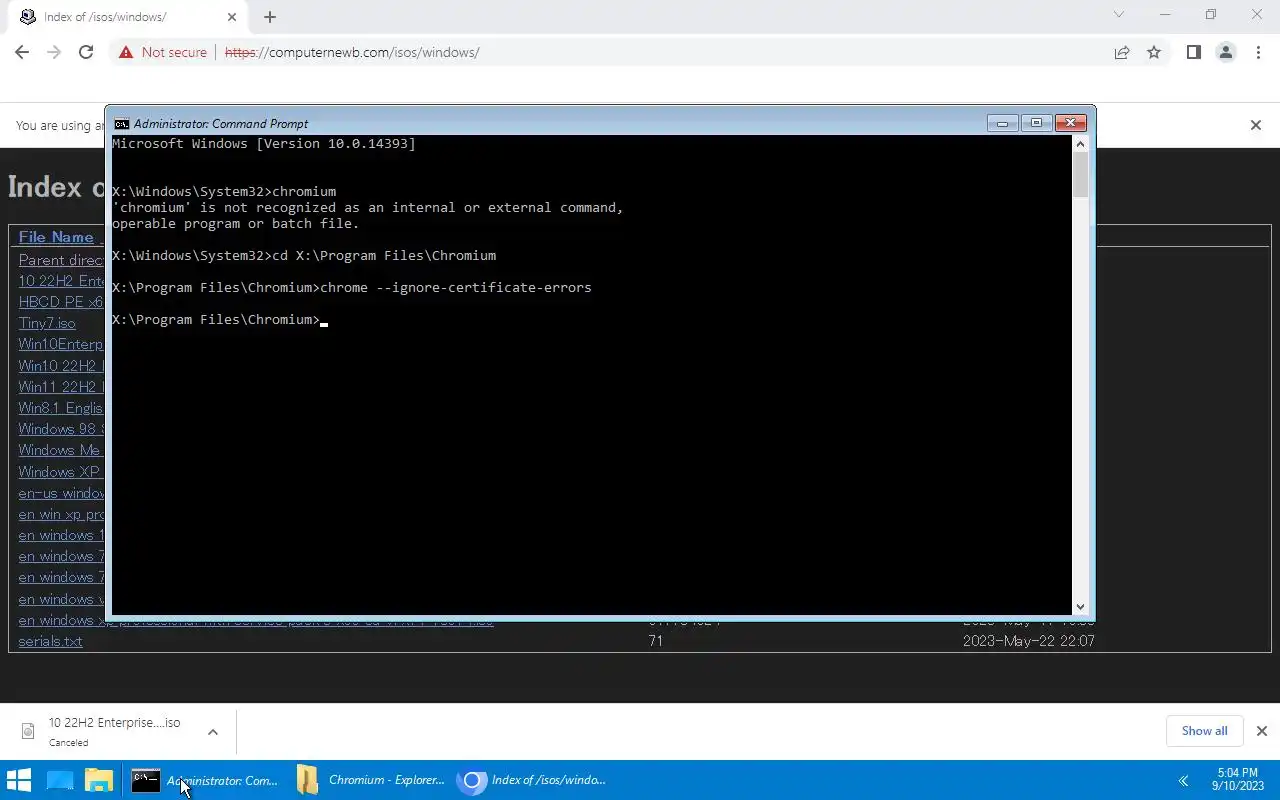The height and width of the screenshot is (800, 1280).
Task: Click the serials.txt date 2023-May-22 22:07
Action: point(1028,641)
